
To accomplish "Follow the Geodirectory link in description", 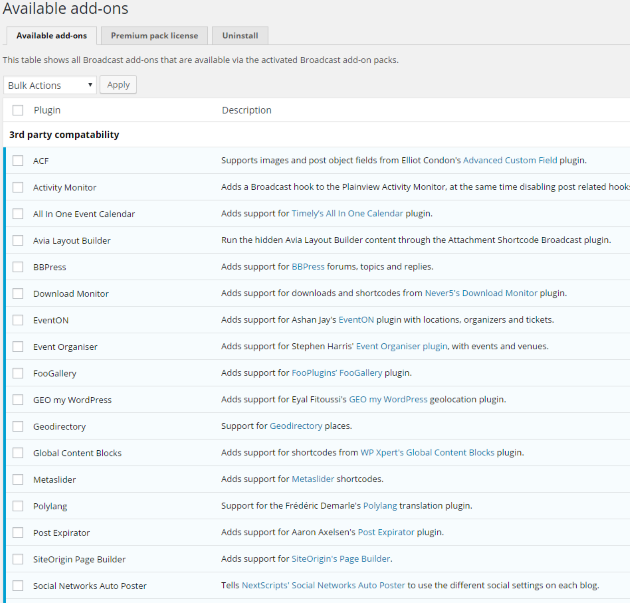I will point(296,426).
